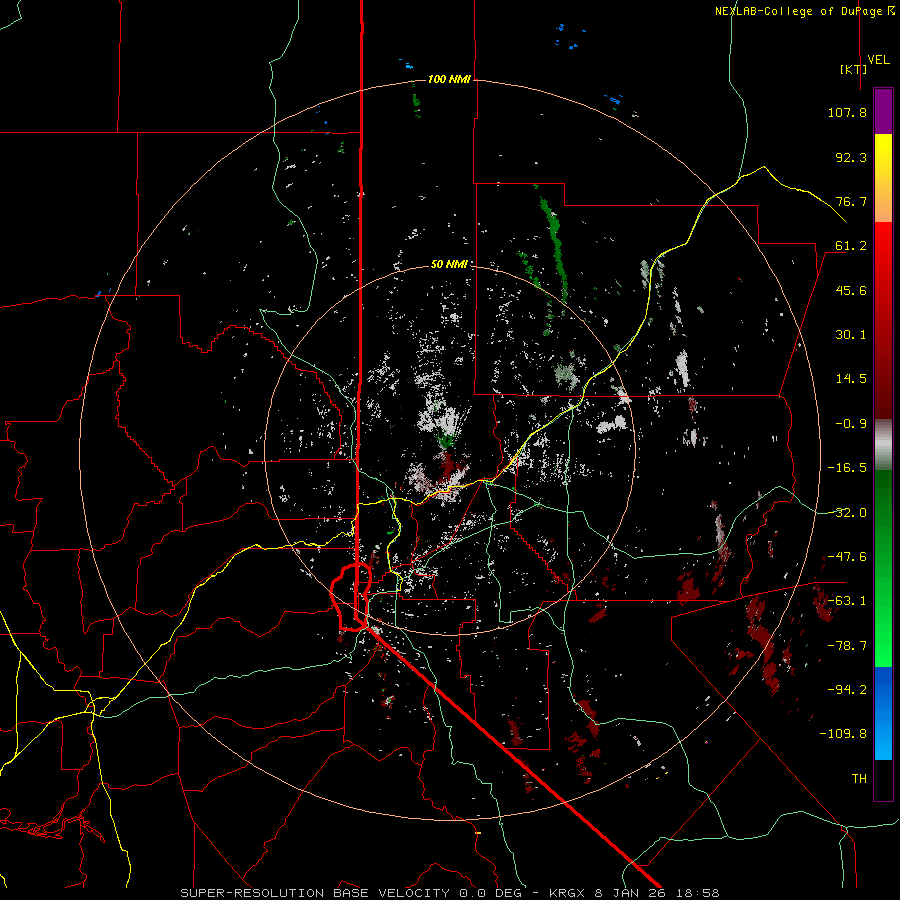Click the purple segment of the color bar
This screenshot has width=900, height=900.
[x=883, y=112]
